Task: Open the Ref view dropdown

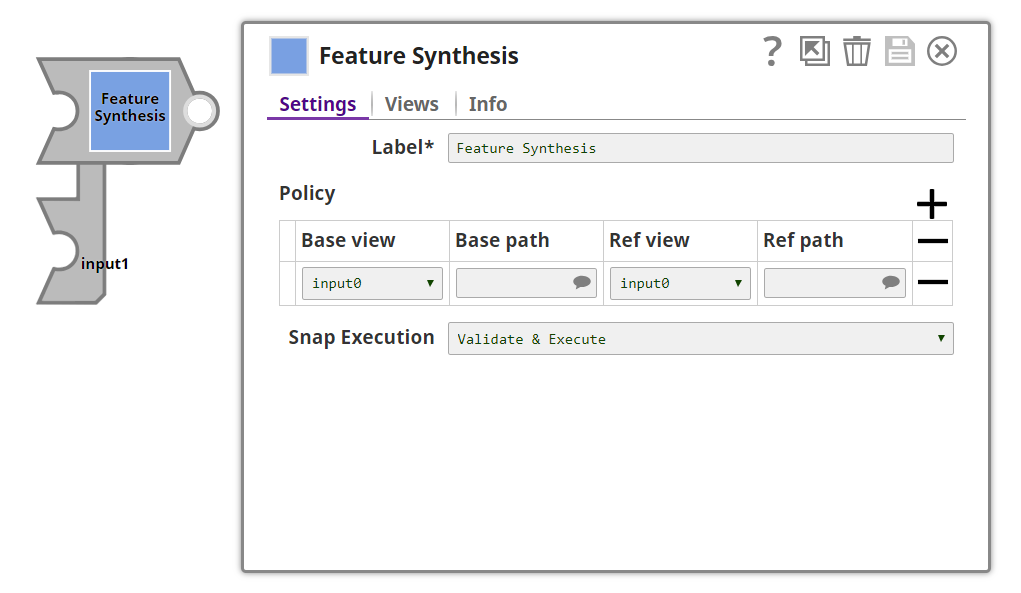Action: [x=679, y=283]
